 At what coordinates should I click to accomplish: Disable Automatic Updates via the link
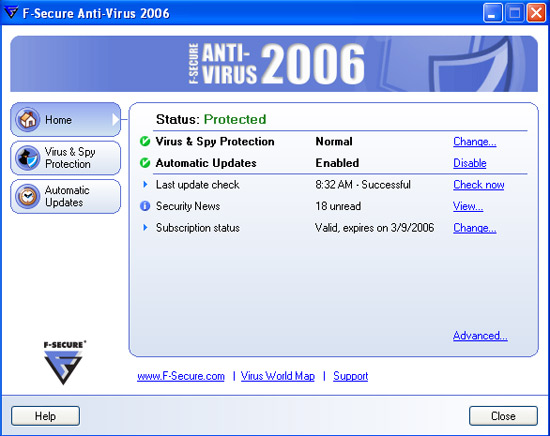coord(470,163)
